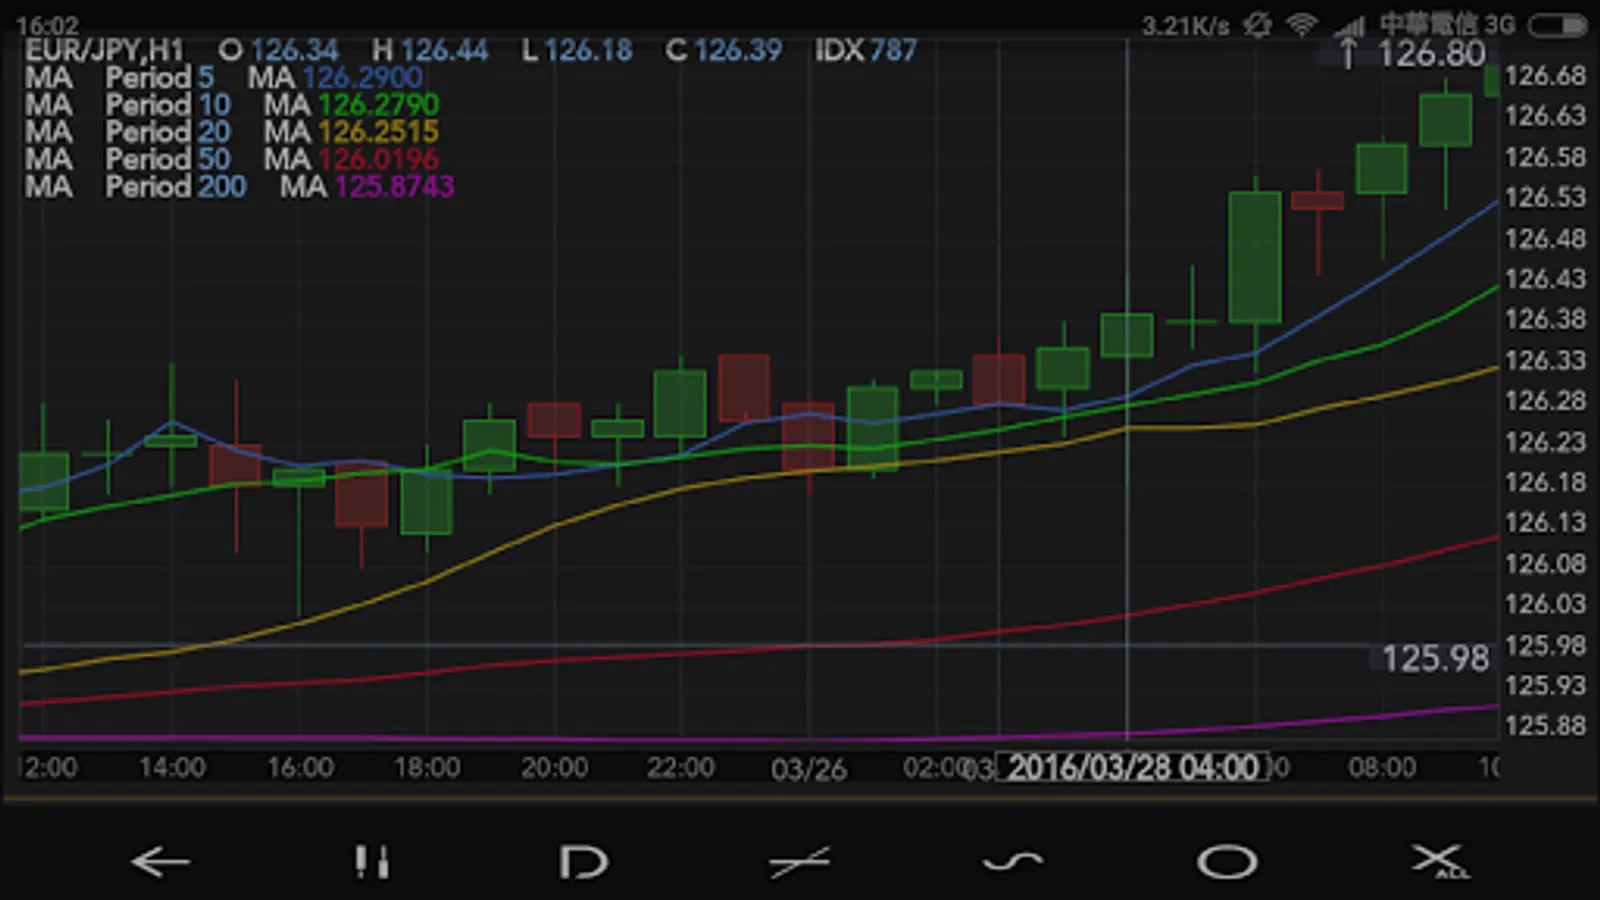This screenshot has width=1600, height=900.
Task: Select the Period 5 moving average label
Action: pos(160,77)
